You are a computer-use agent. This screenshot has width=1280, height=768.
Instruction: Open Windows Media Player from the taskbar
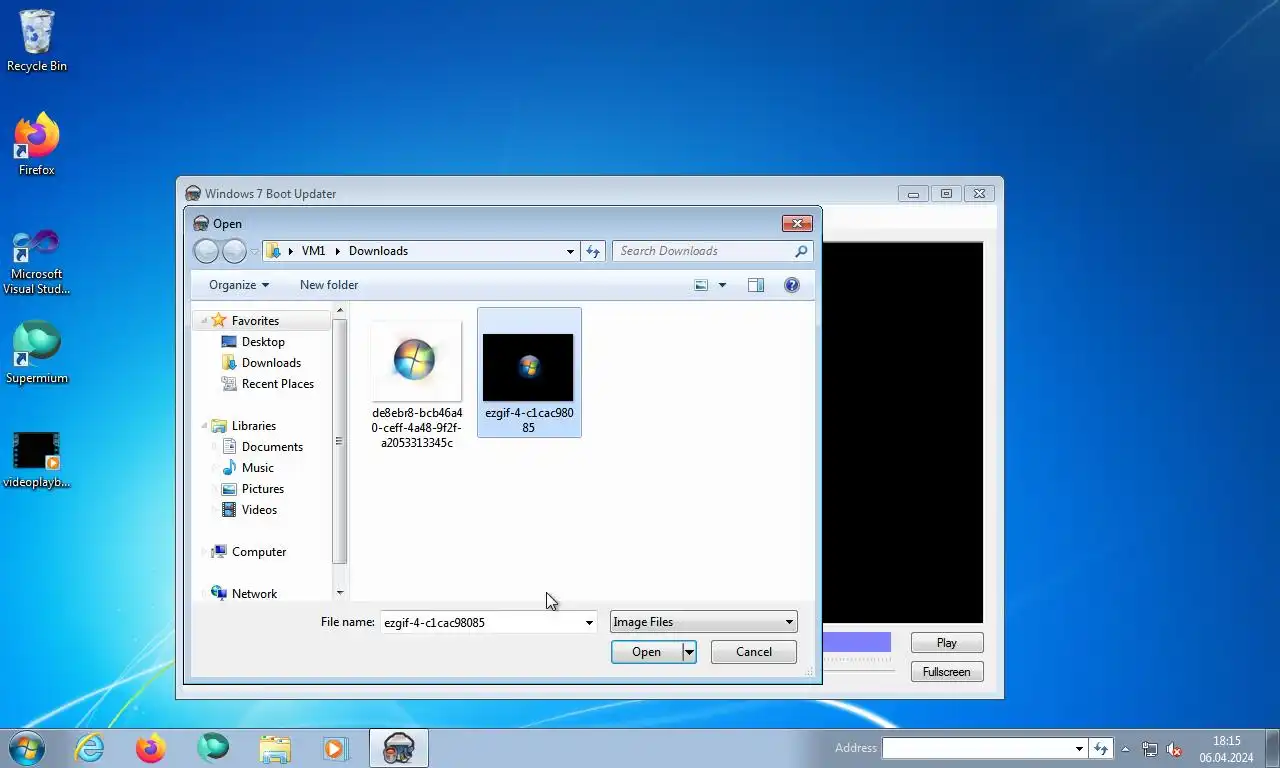pyautogui.click(x=334, y=748)
